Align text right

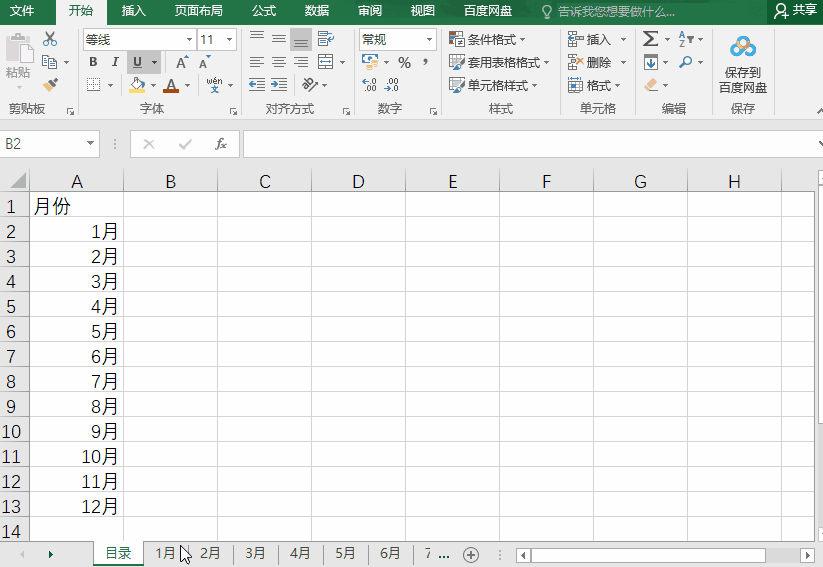(301, 62)
